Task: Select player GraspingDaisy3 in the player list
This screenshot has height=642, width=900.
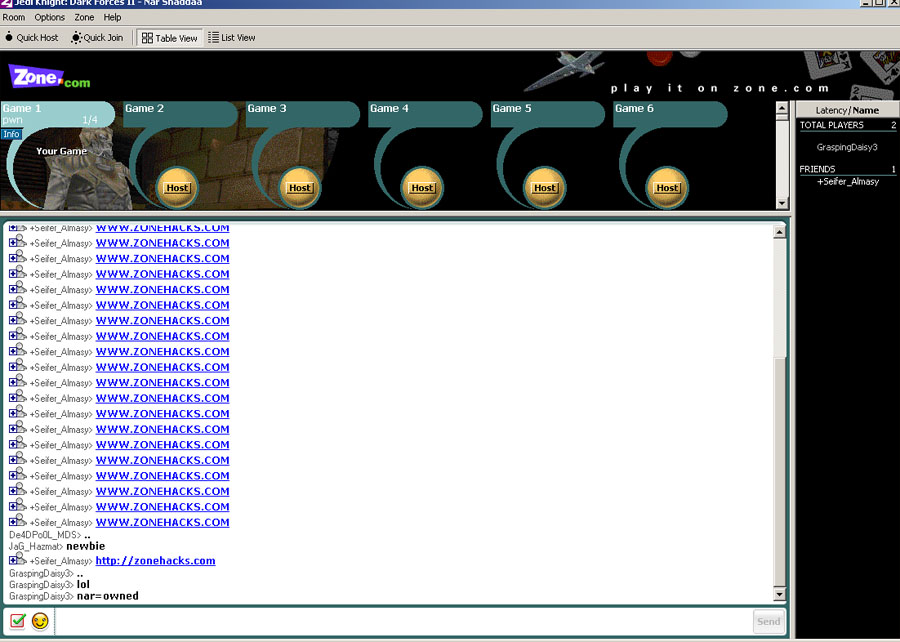Action: pos(847,147)
